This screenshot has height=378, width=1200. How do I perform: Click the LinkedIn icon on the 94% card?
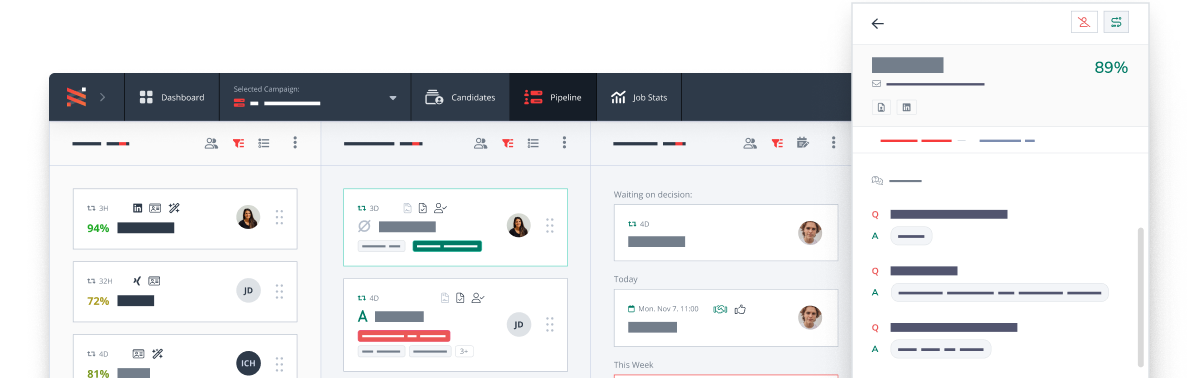(137, 208)
